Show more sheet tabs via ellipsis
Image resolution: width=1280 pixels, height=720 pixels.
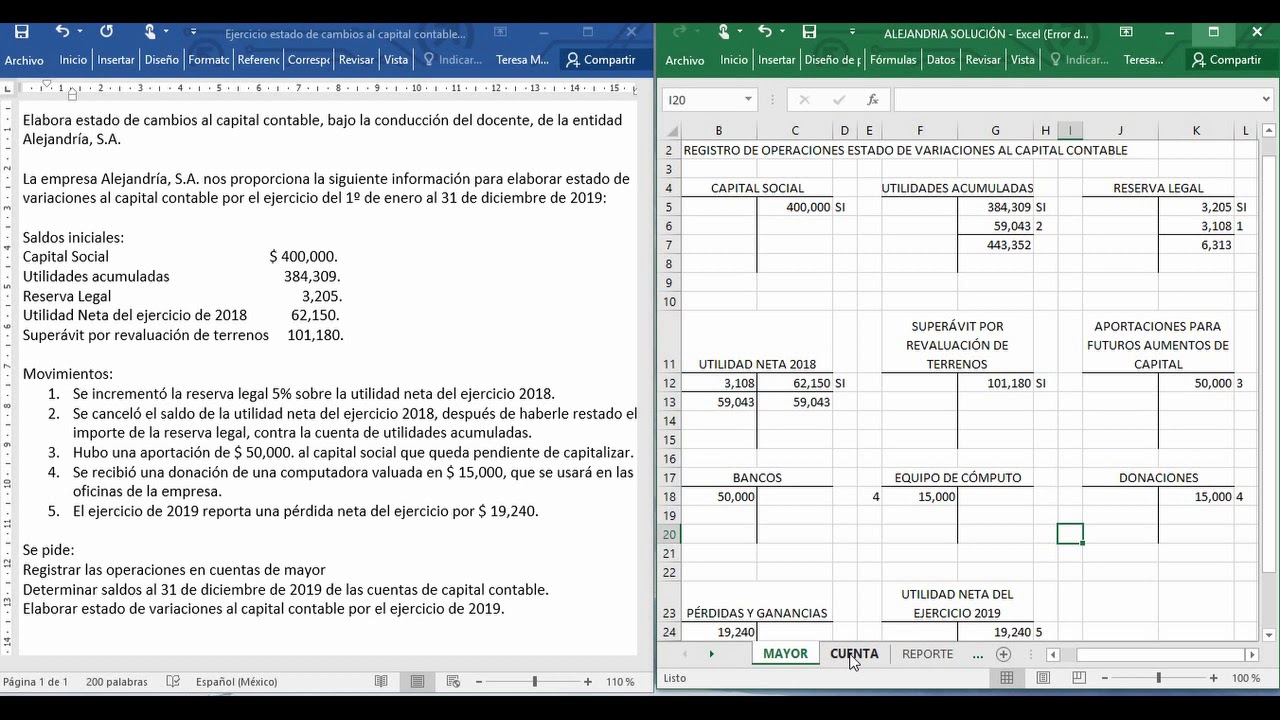(x=978, y=655)
